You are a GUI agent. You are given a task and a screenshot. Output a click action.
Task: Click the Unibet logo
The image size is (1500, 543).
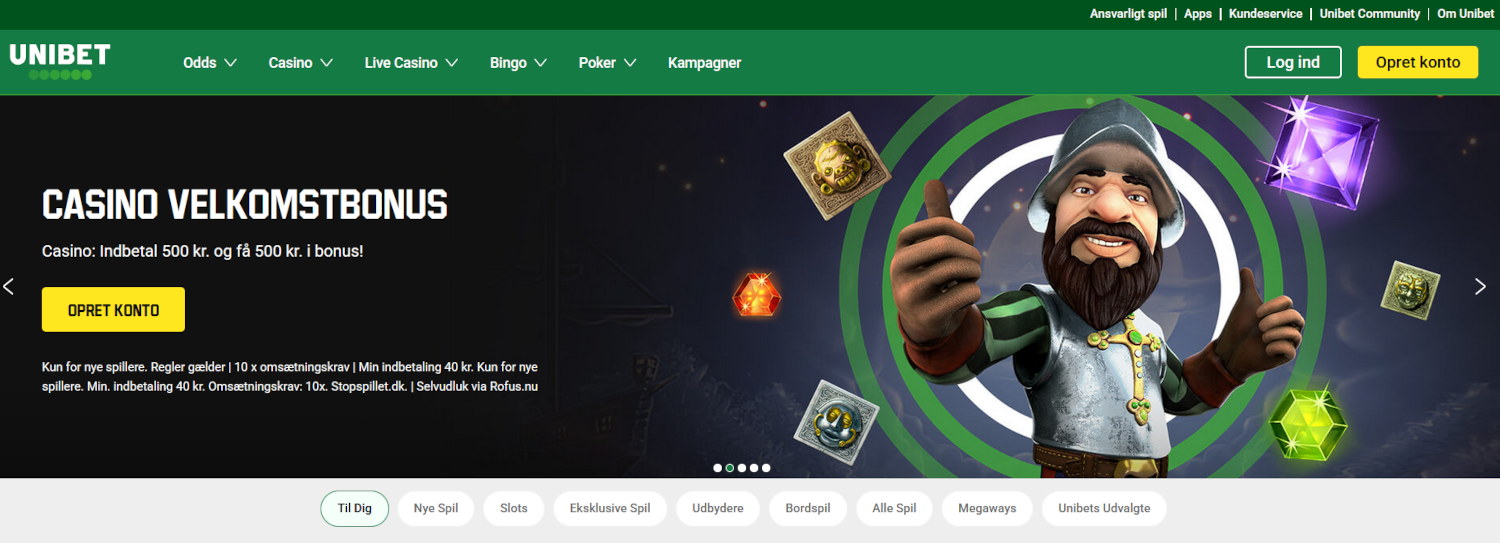coord(60,61)
